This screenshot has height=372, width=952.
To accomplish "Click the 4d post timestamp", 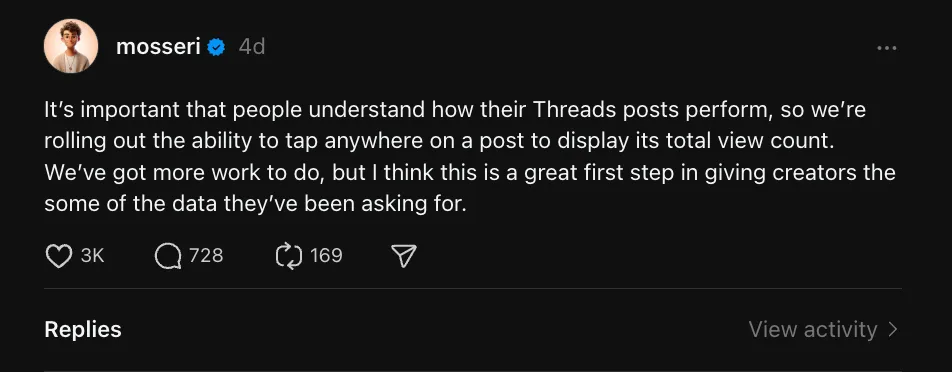I will pos(252,47).
